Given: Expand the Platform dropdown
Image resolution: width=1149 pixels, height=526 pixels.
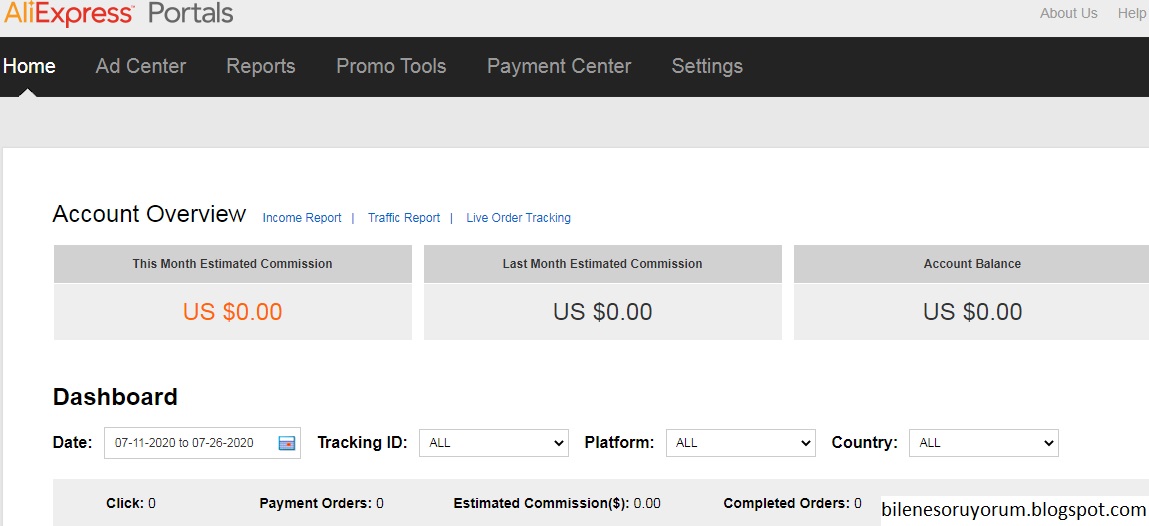Looking at the screenshot, I should tap(740, 443).
